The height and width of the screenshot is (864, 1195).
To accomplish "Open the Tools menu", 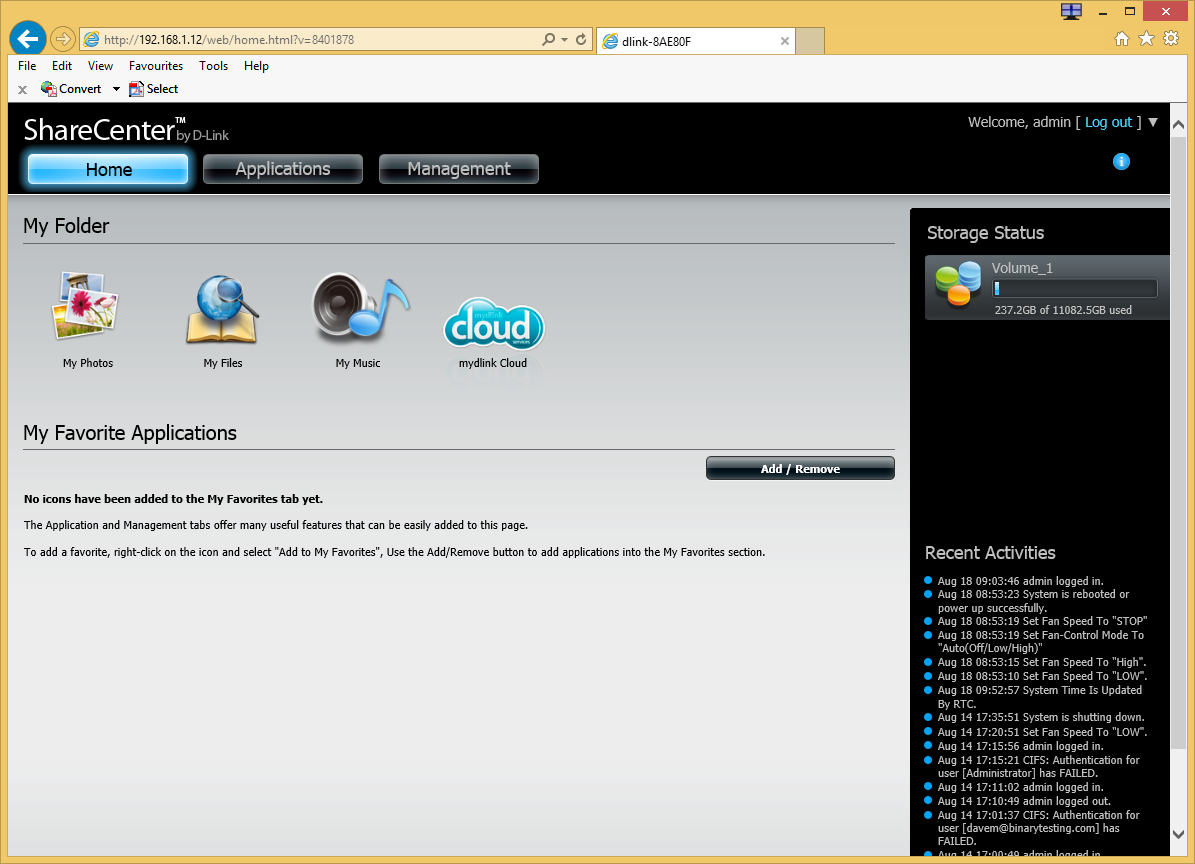I will pyautogui.click(x=213, y=66).
